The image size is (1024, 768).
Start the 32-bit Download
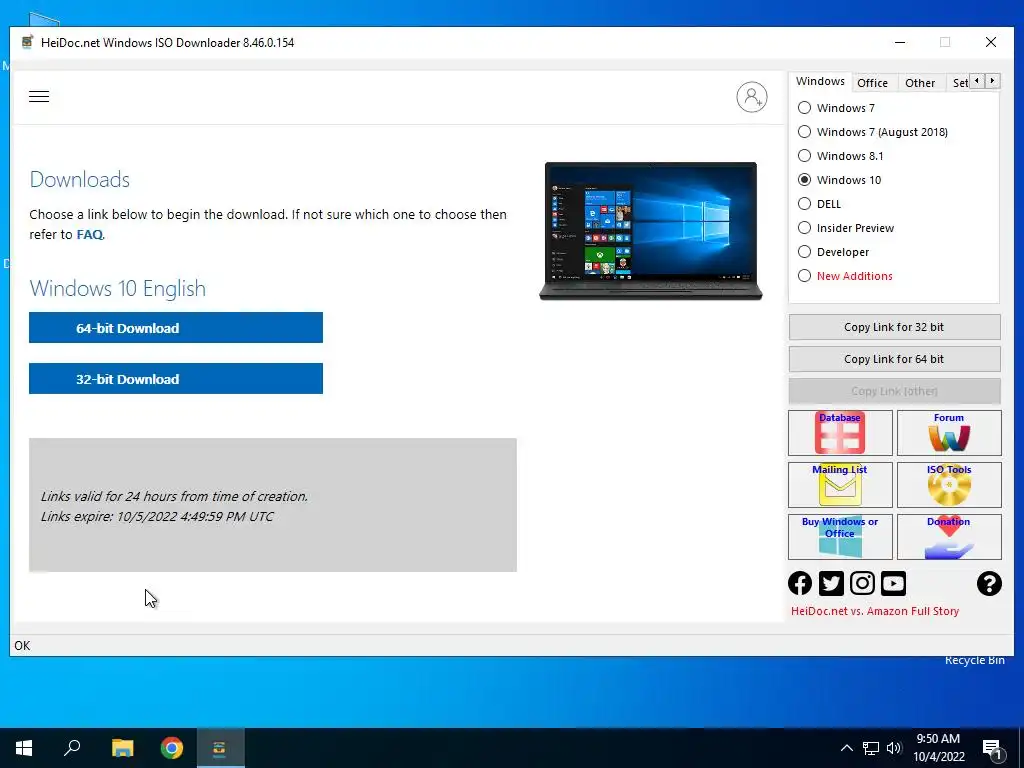point(176,379)
